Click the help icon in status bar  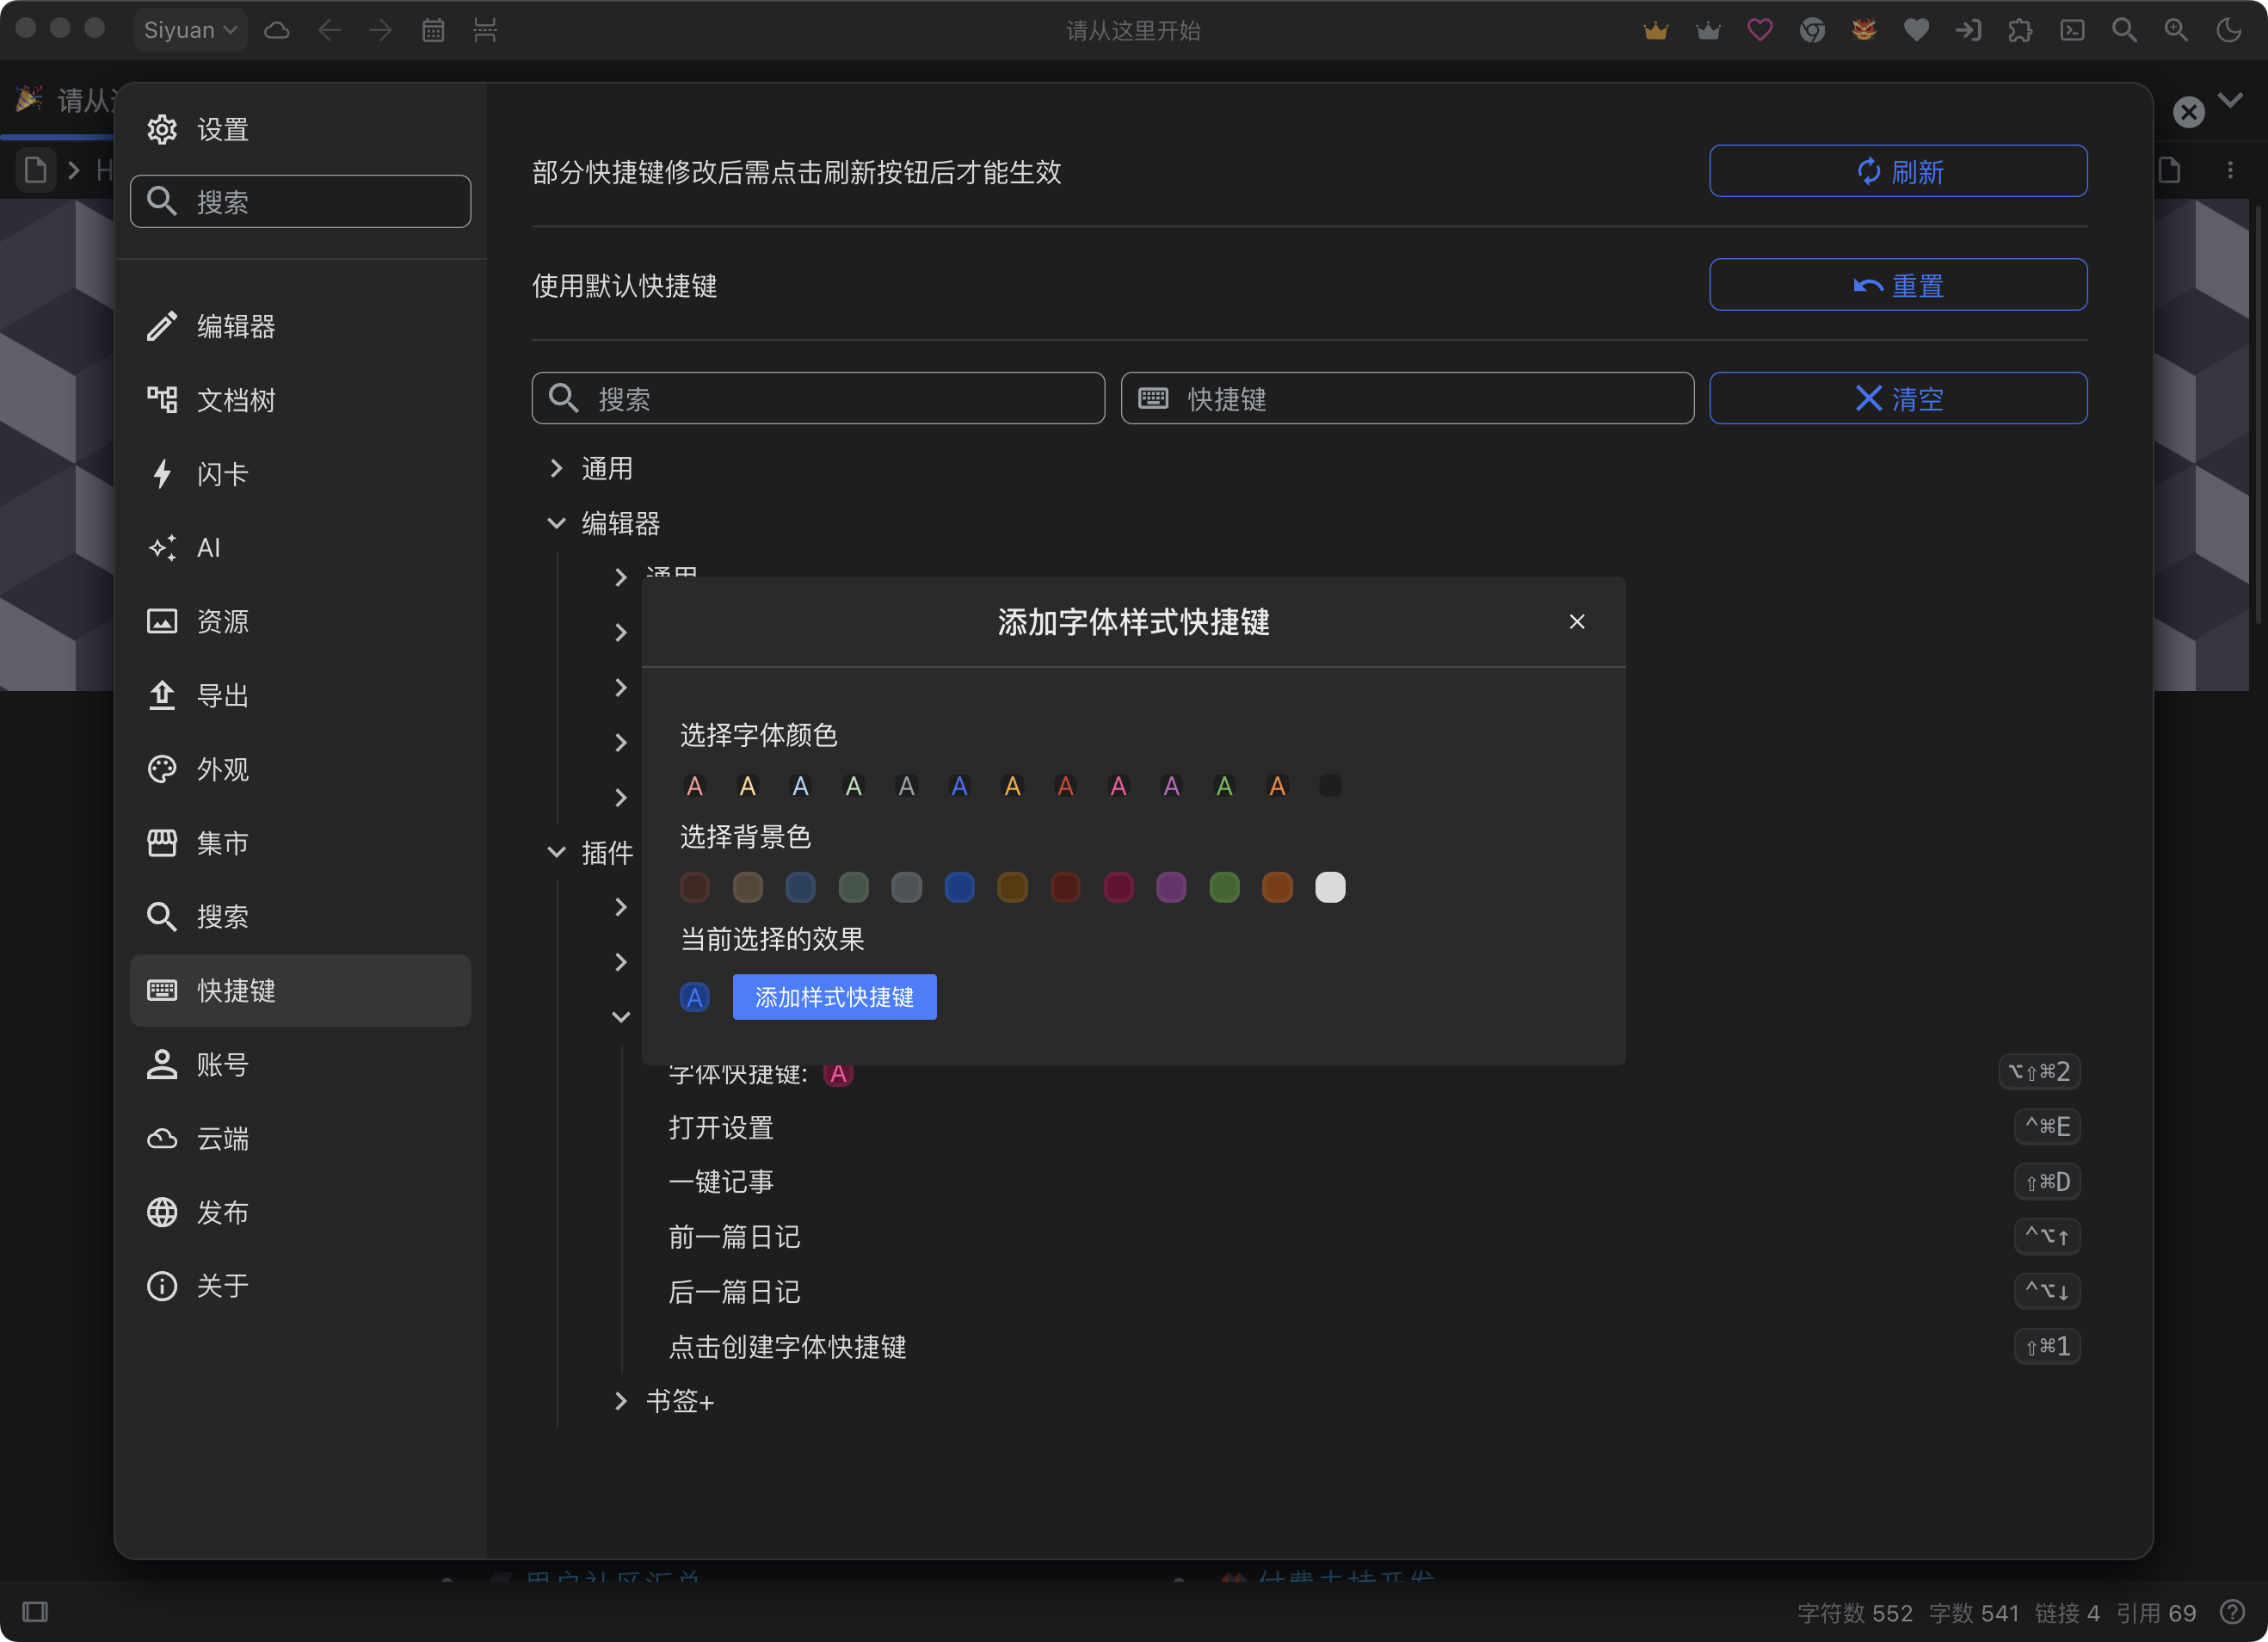coord(2232,1612)
